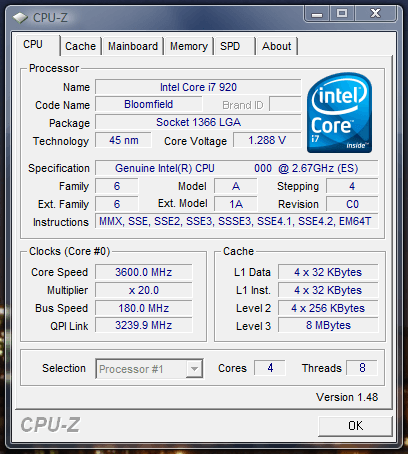Click the Core Speed value field
The height and width of the screenshot is (454, 408).
click(144, 272)
